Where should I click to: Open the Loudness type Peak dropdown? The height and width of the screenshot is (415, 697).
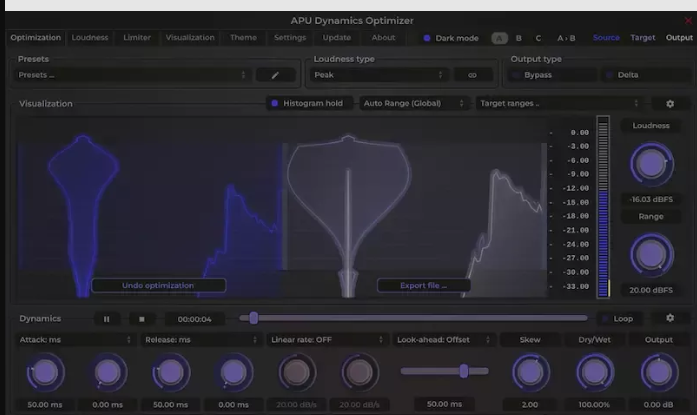(378, 75)
